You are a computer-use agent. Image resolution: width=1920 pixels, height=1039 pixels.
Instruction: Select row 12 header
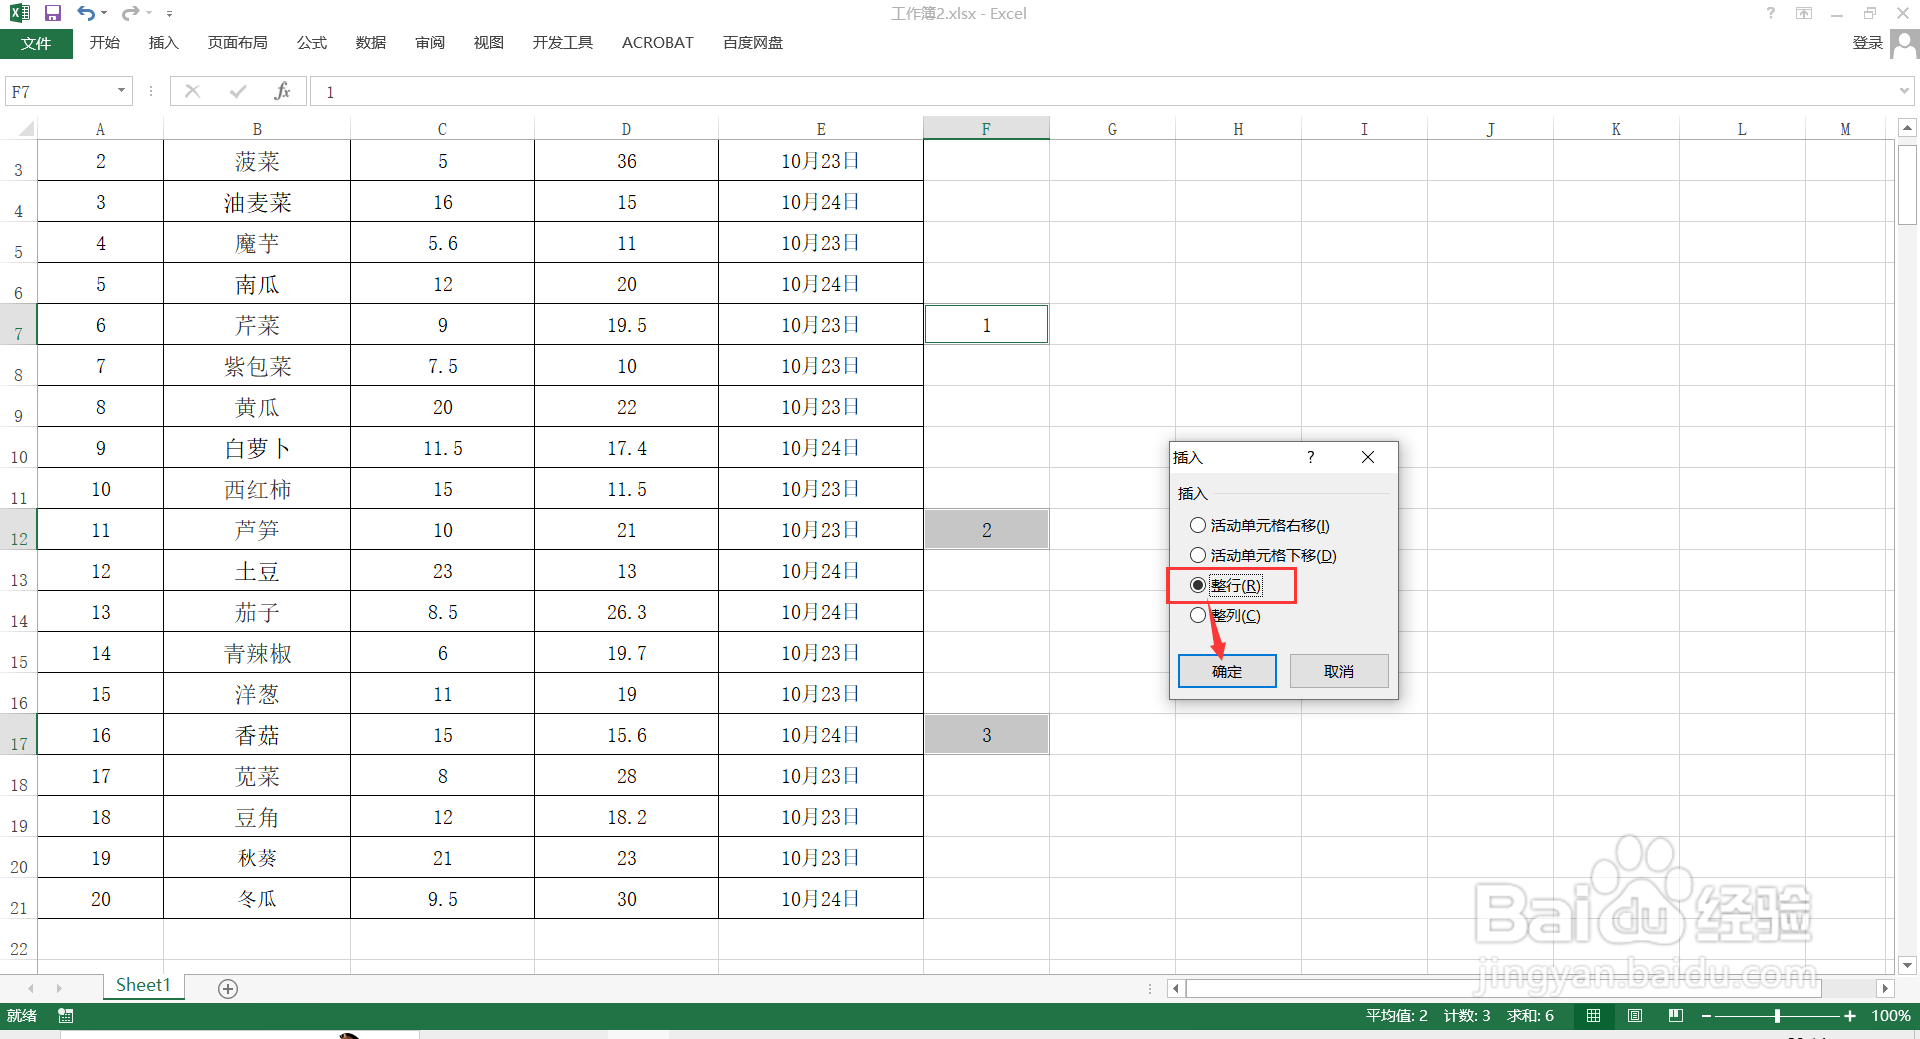tap(18, 530)
